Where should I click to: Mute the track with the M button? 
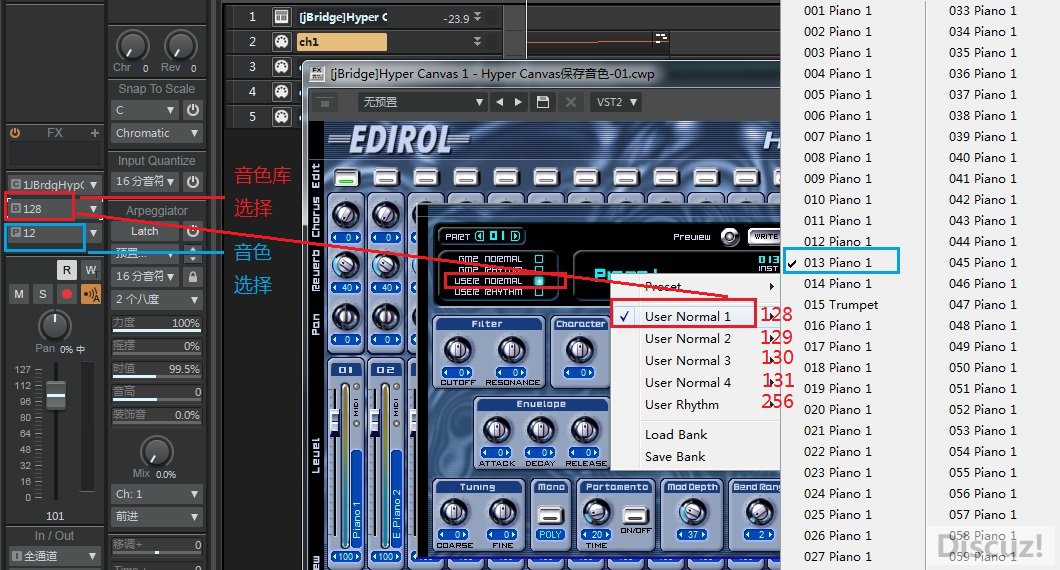[x=19, y=294]
